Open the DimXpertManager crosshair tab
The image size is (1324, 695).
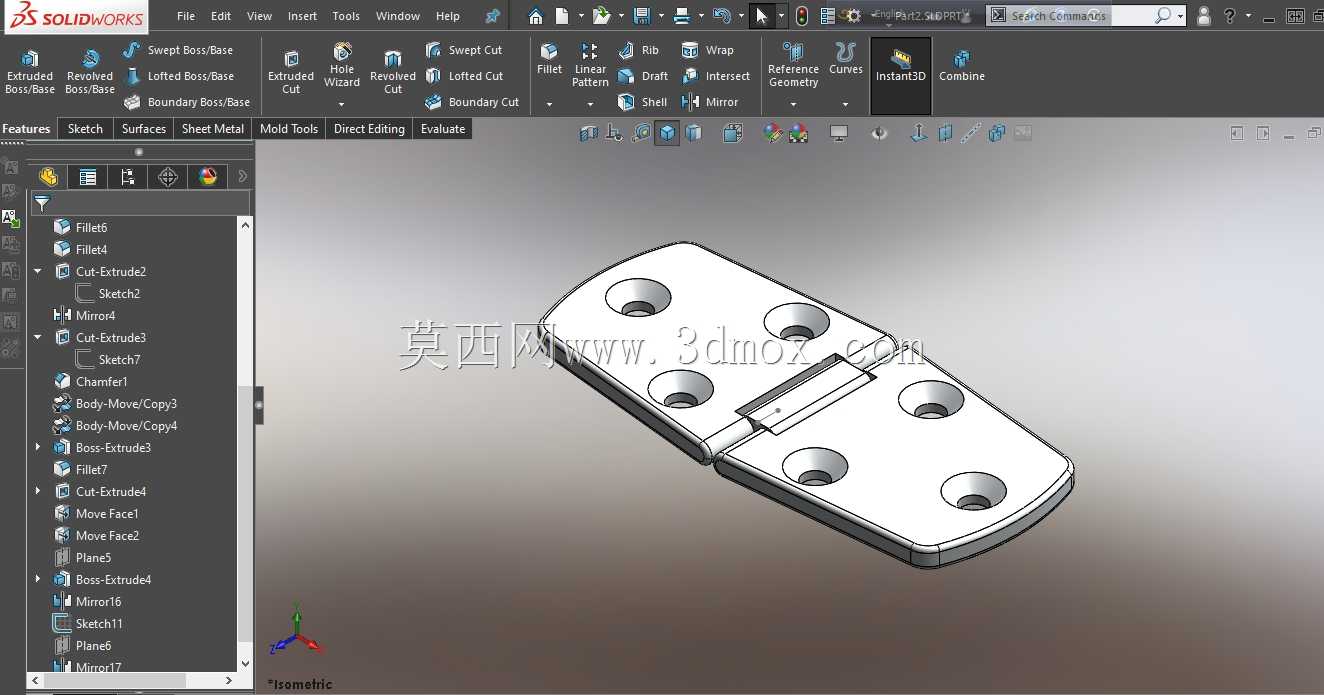click(168, 177)
